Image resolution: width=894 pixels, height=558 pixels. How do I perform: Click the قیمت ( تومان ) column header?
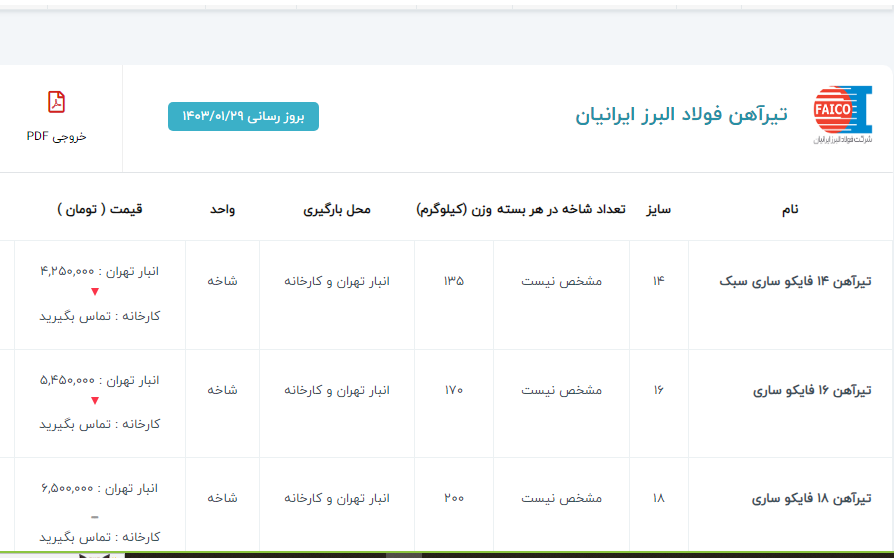click(x=100, y=209)
